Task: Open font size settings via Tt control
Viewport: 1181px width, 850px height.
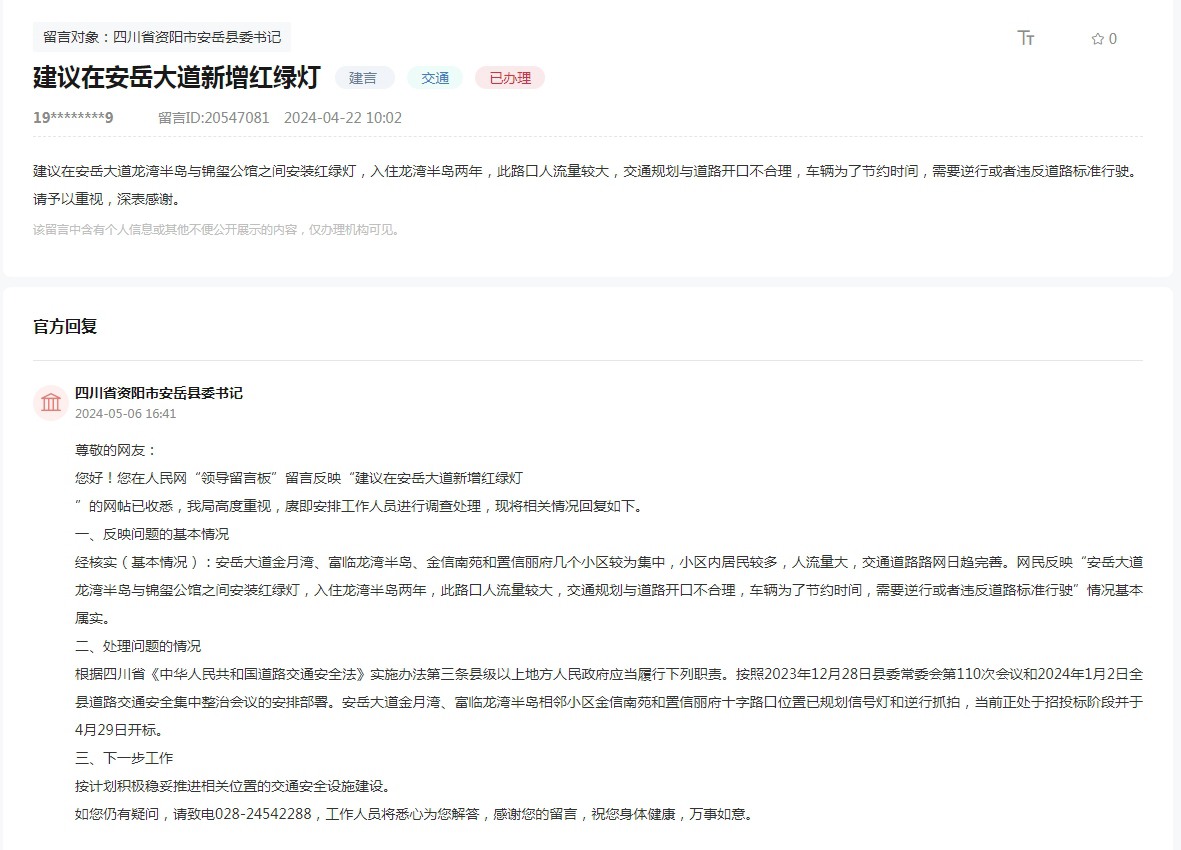Action: [x=1025, y=38]
